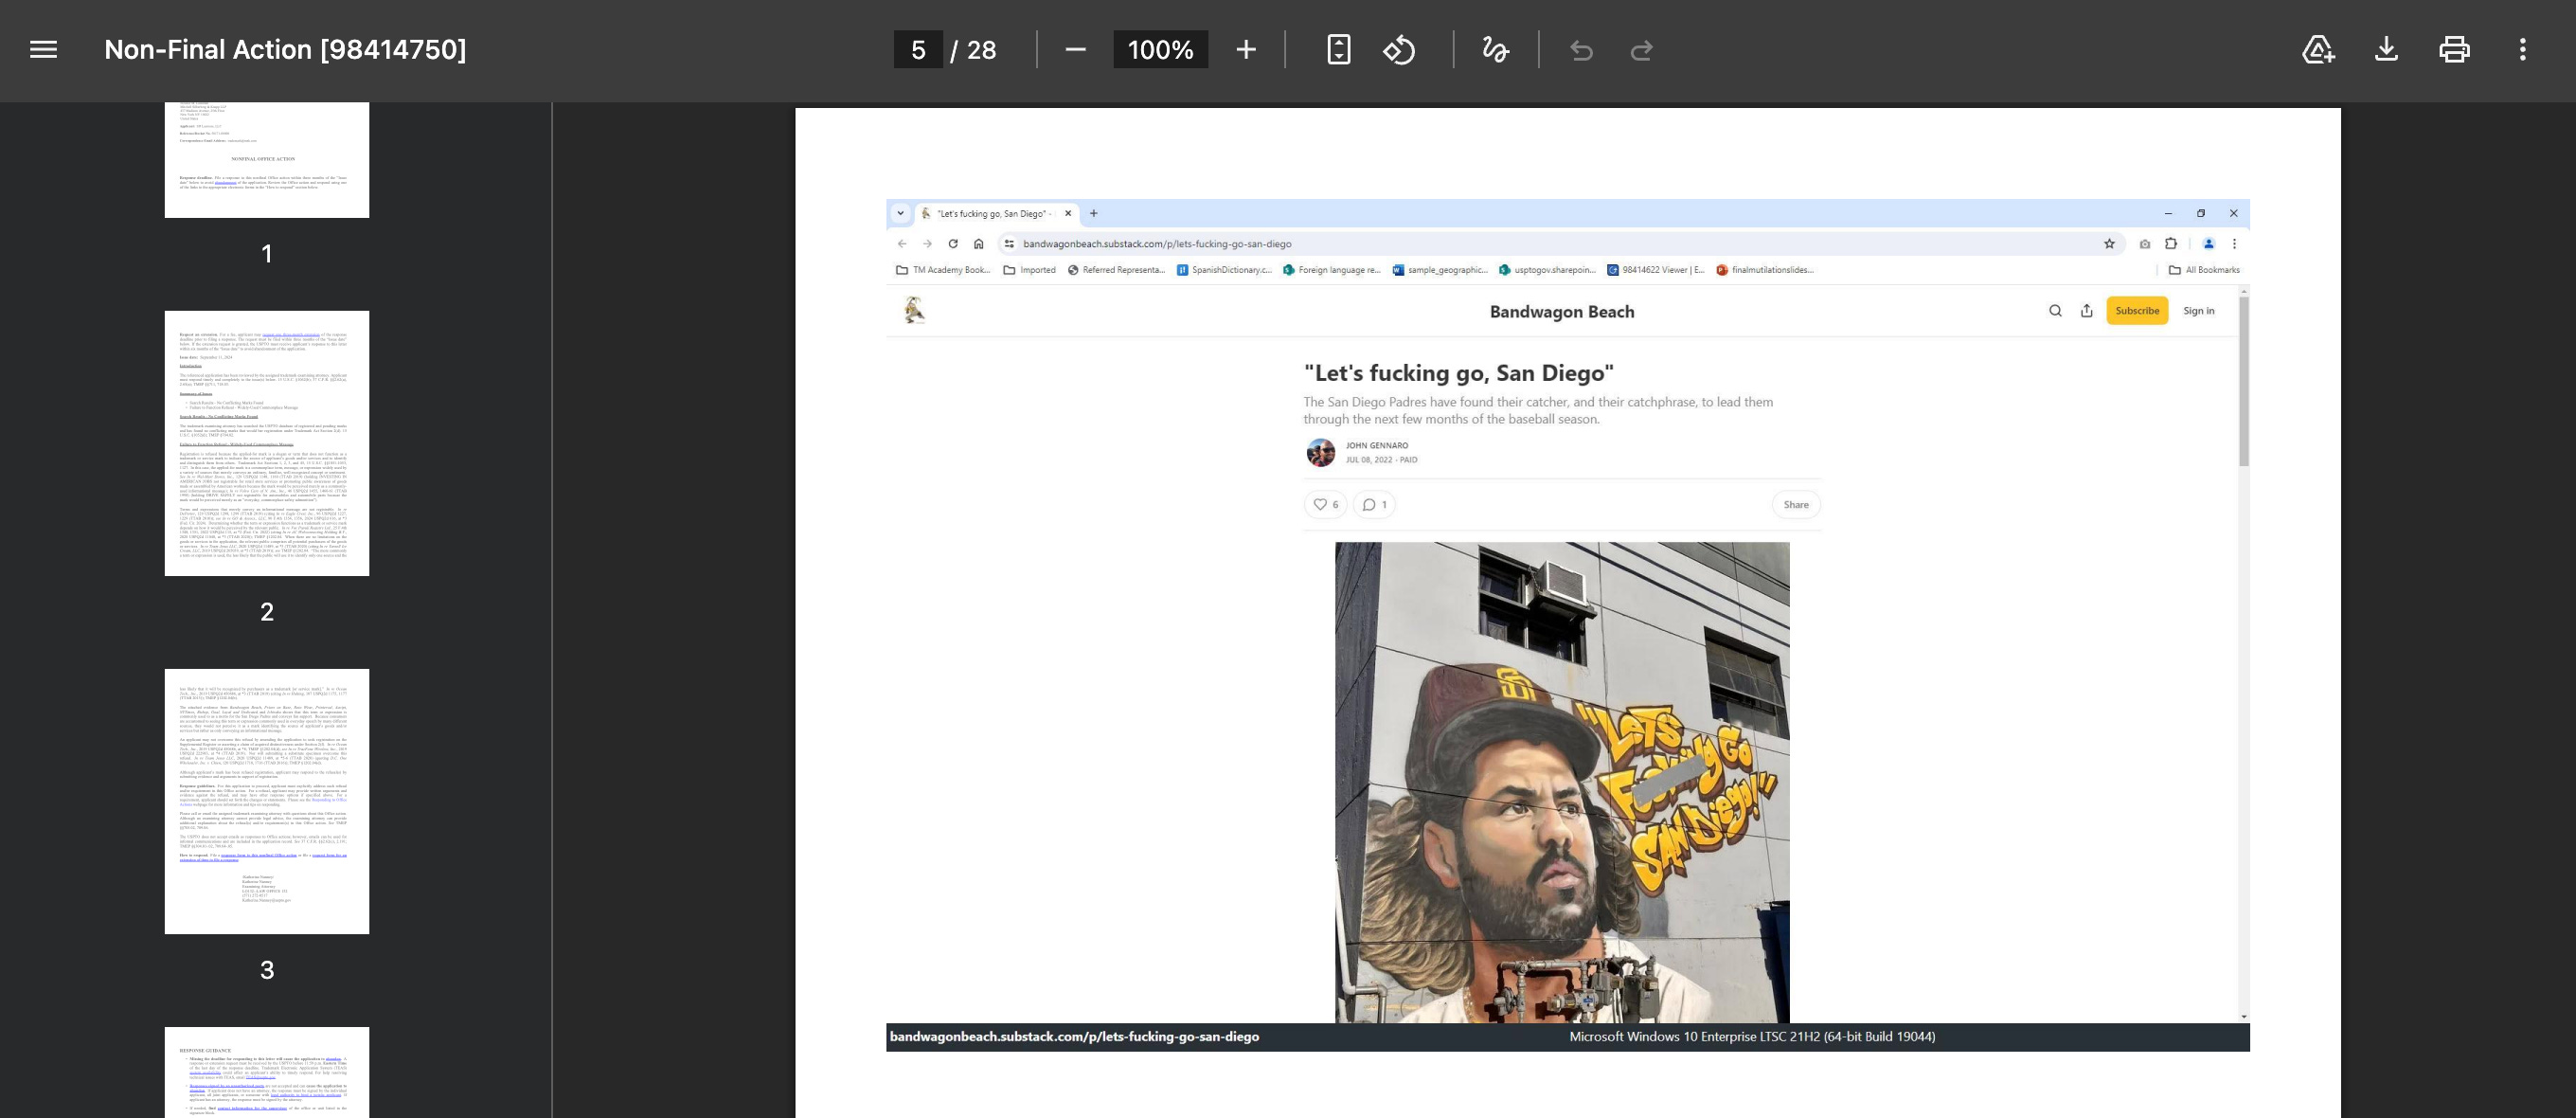Screen dimensions: 2576x1118
Task: Download the PDF document
Action: click(x=2386, y=50)
